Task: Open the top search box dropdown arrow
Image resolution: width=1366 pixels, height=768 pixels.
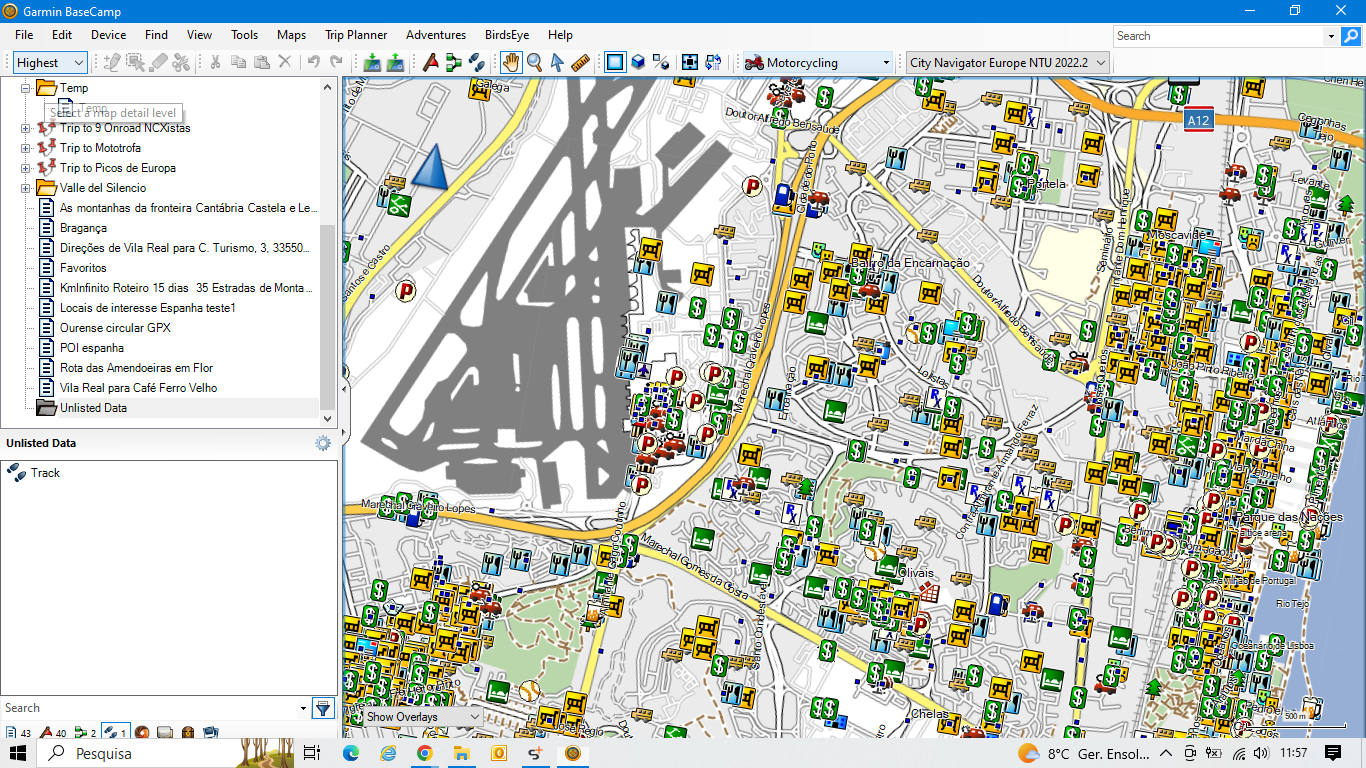Action: pyautogui.click(x=1330, y=36)
